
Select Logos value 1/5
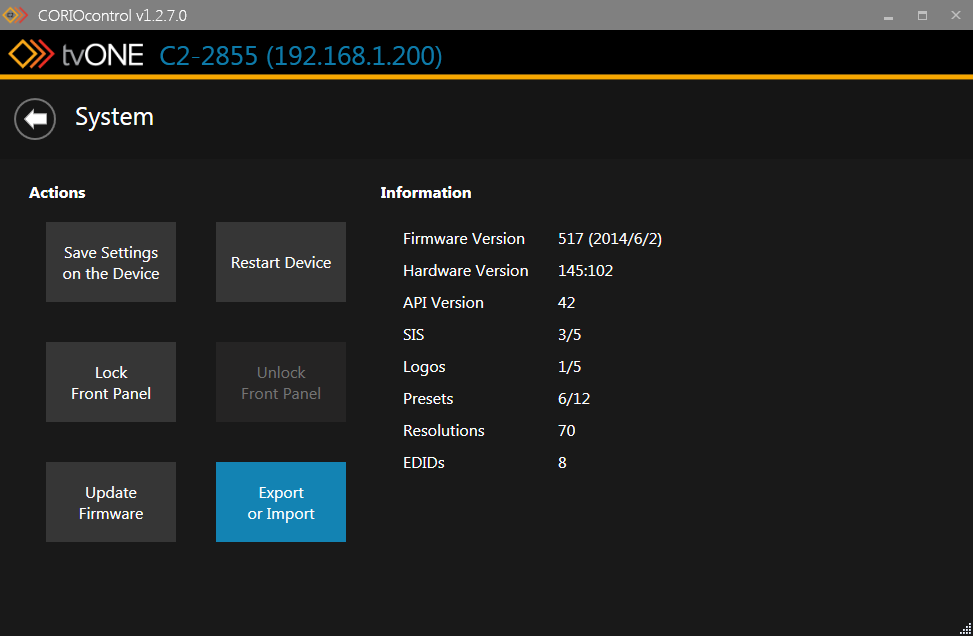click(x=569, y=367)
